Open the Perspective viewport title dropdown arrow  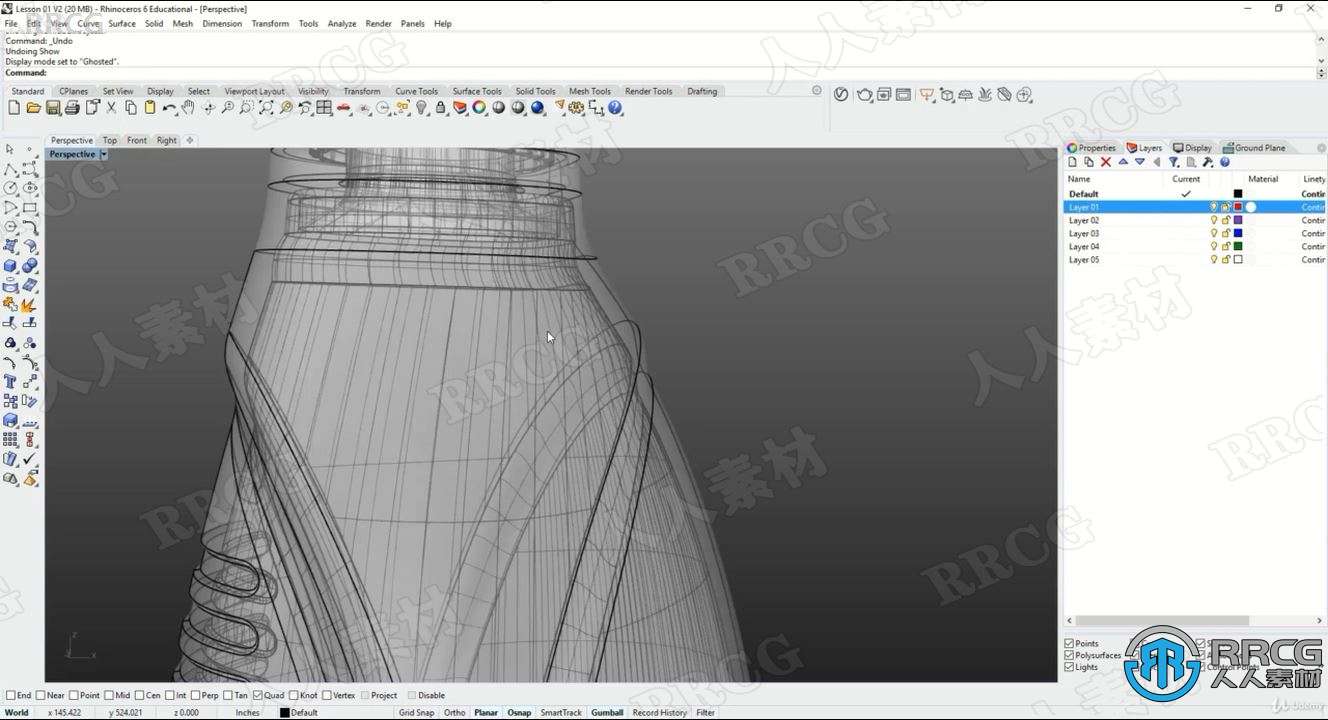(x=103, y=154)
